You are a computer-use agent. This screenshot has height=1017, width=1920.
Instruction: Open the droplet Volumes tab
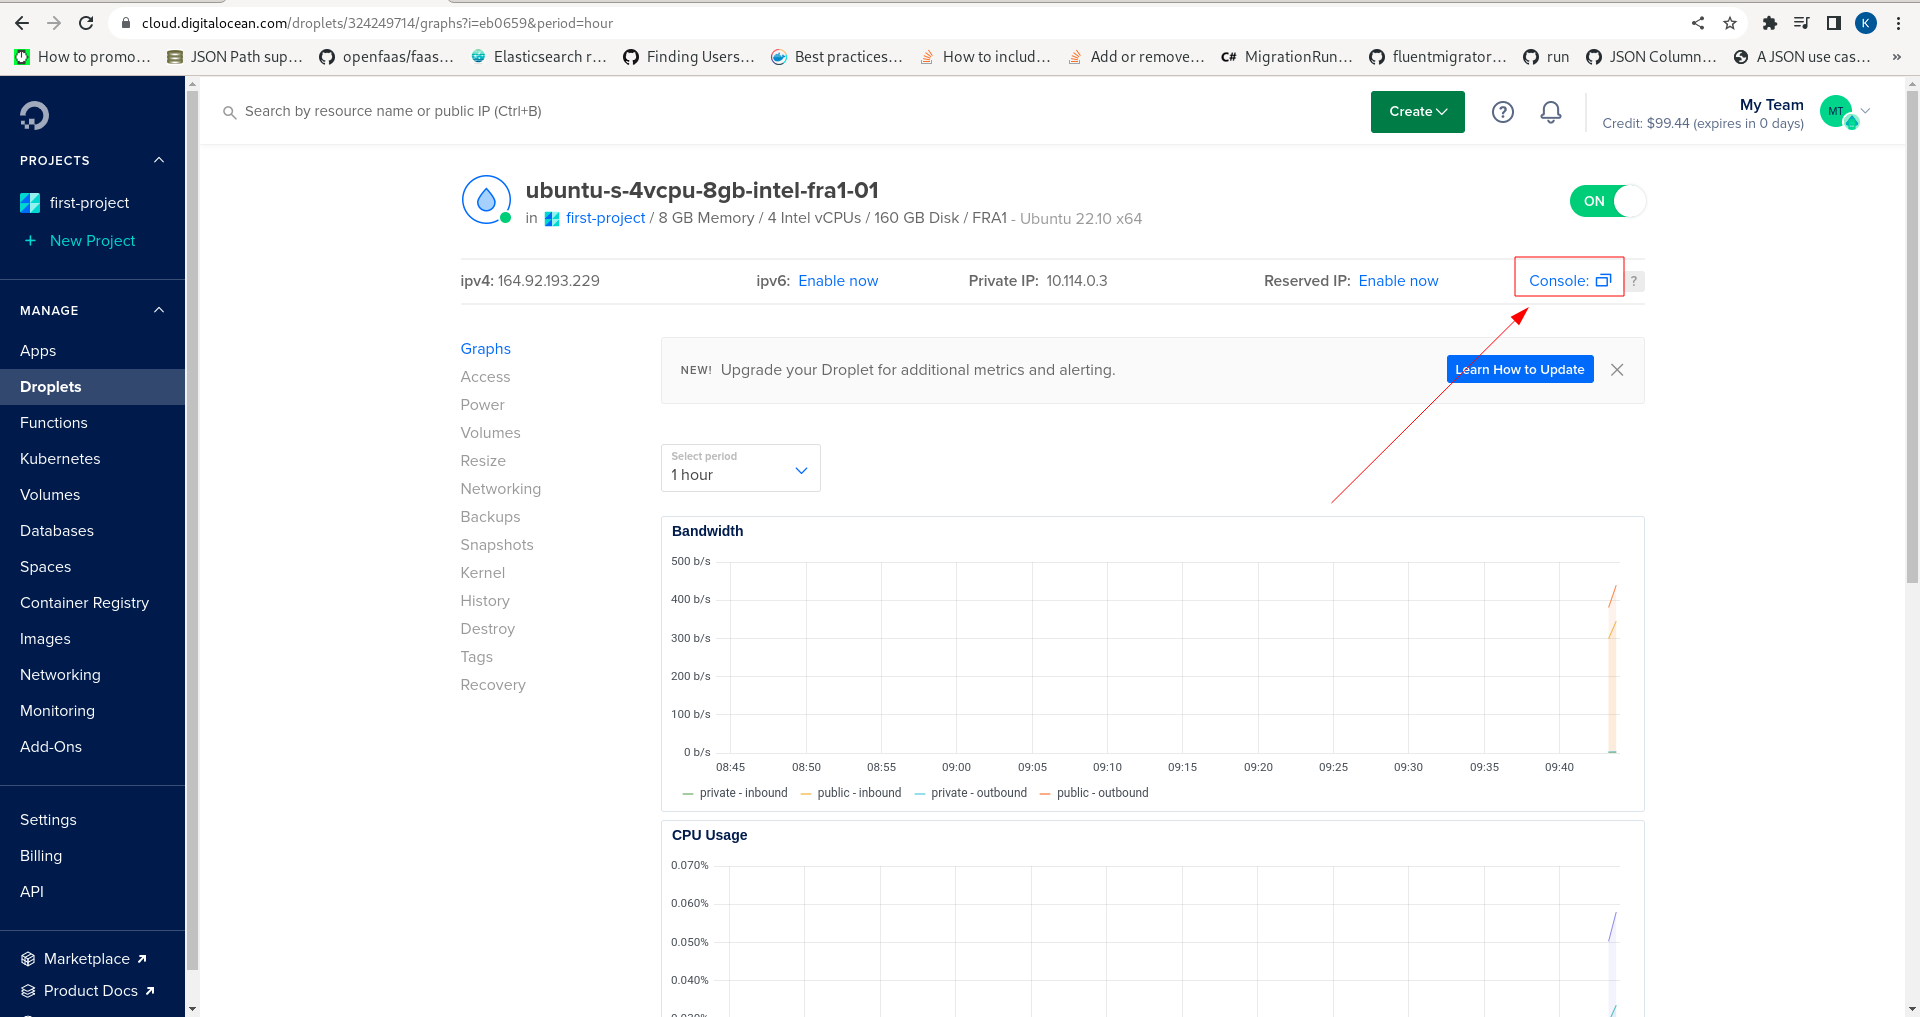pyautogui.click(x=490, y=433)
